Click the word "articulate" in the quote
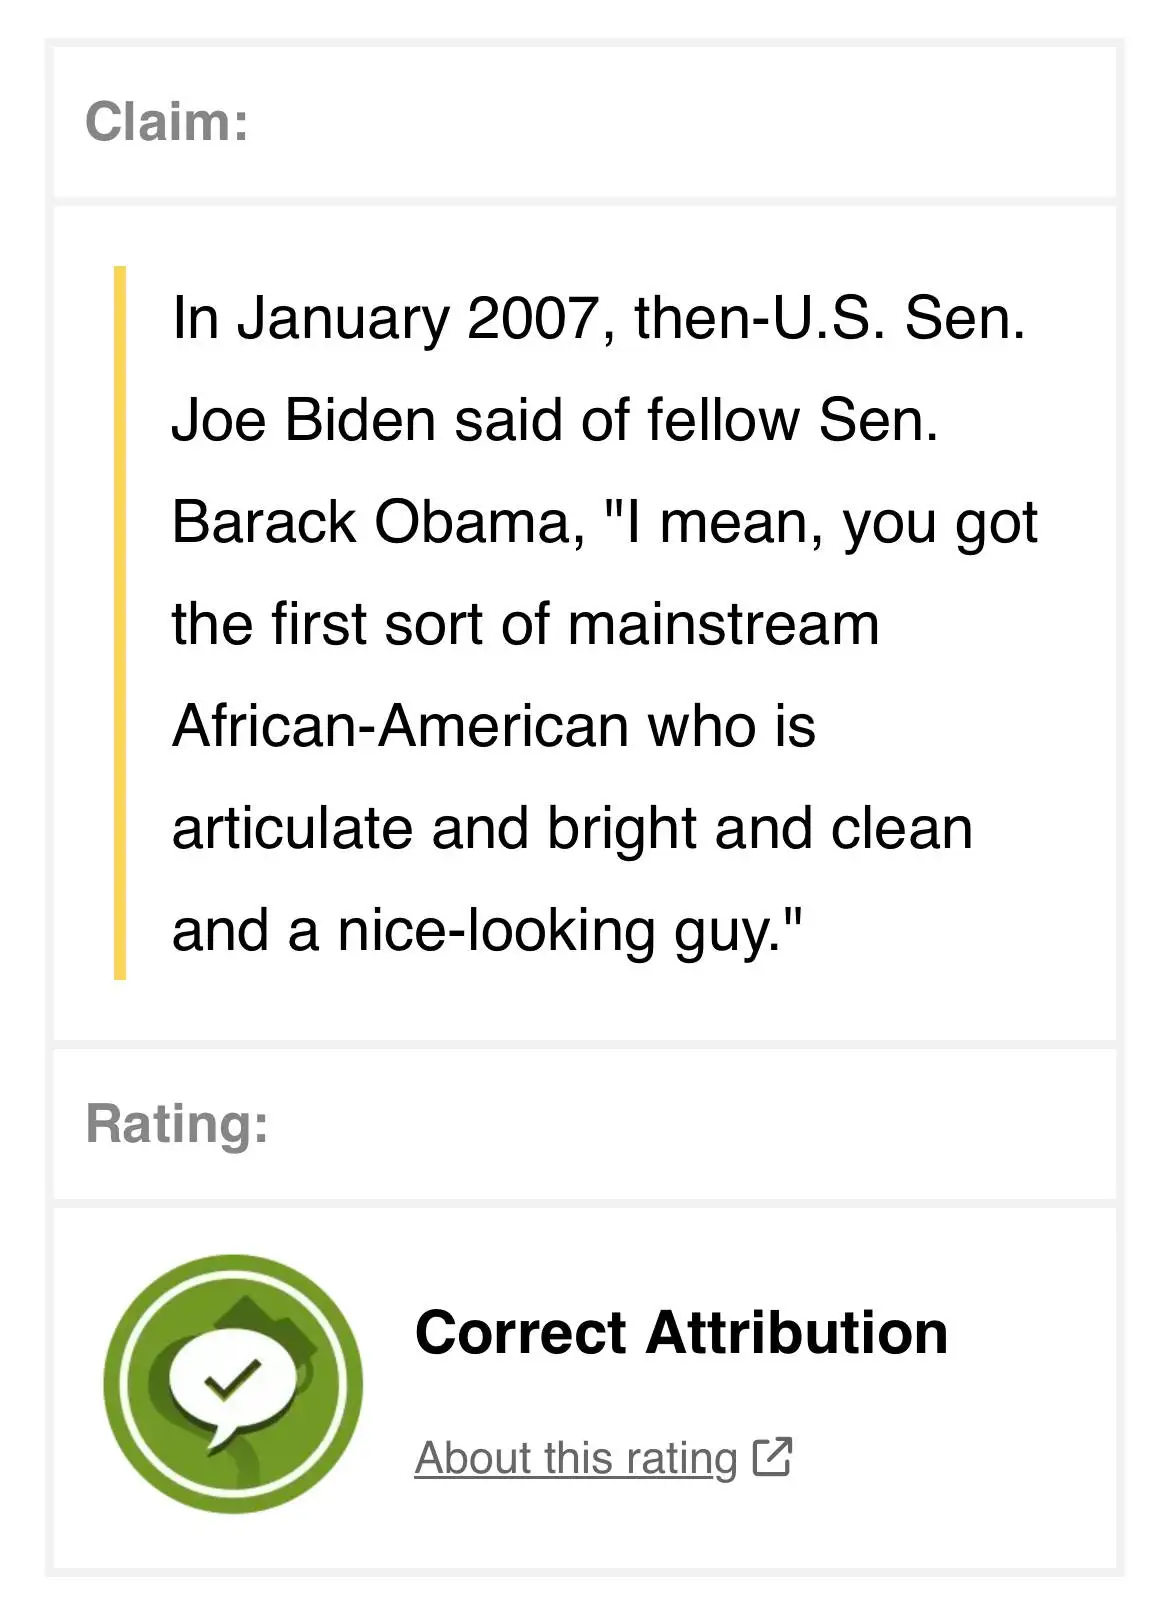Image resolution: width=1170 pixels, height=1599 pixels. [292, 828]
